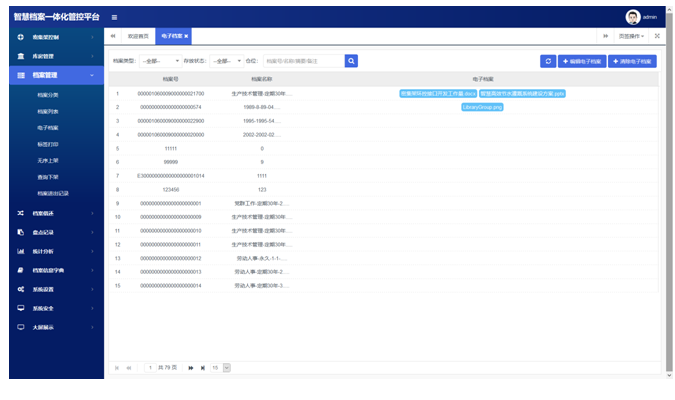Expand the 系统设置 menu chevron
The width and height of the screenshot is (675, 400).
(92, 289)
